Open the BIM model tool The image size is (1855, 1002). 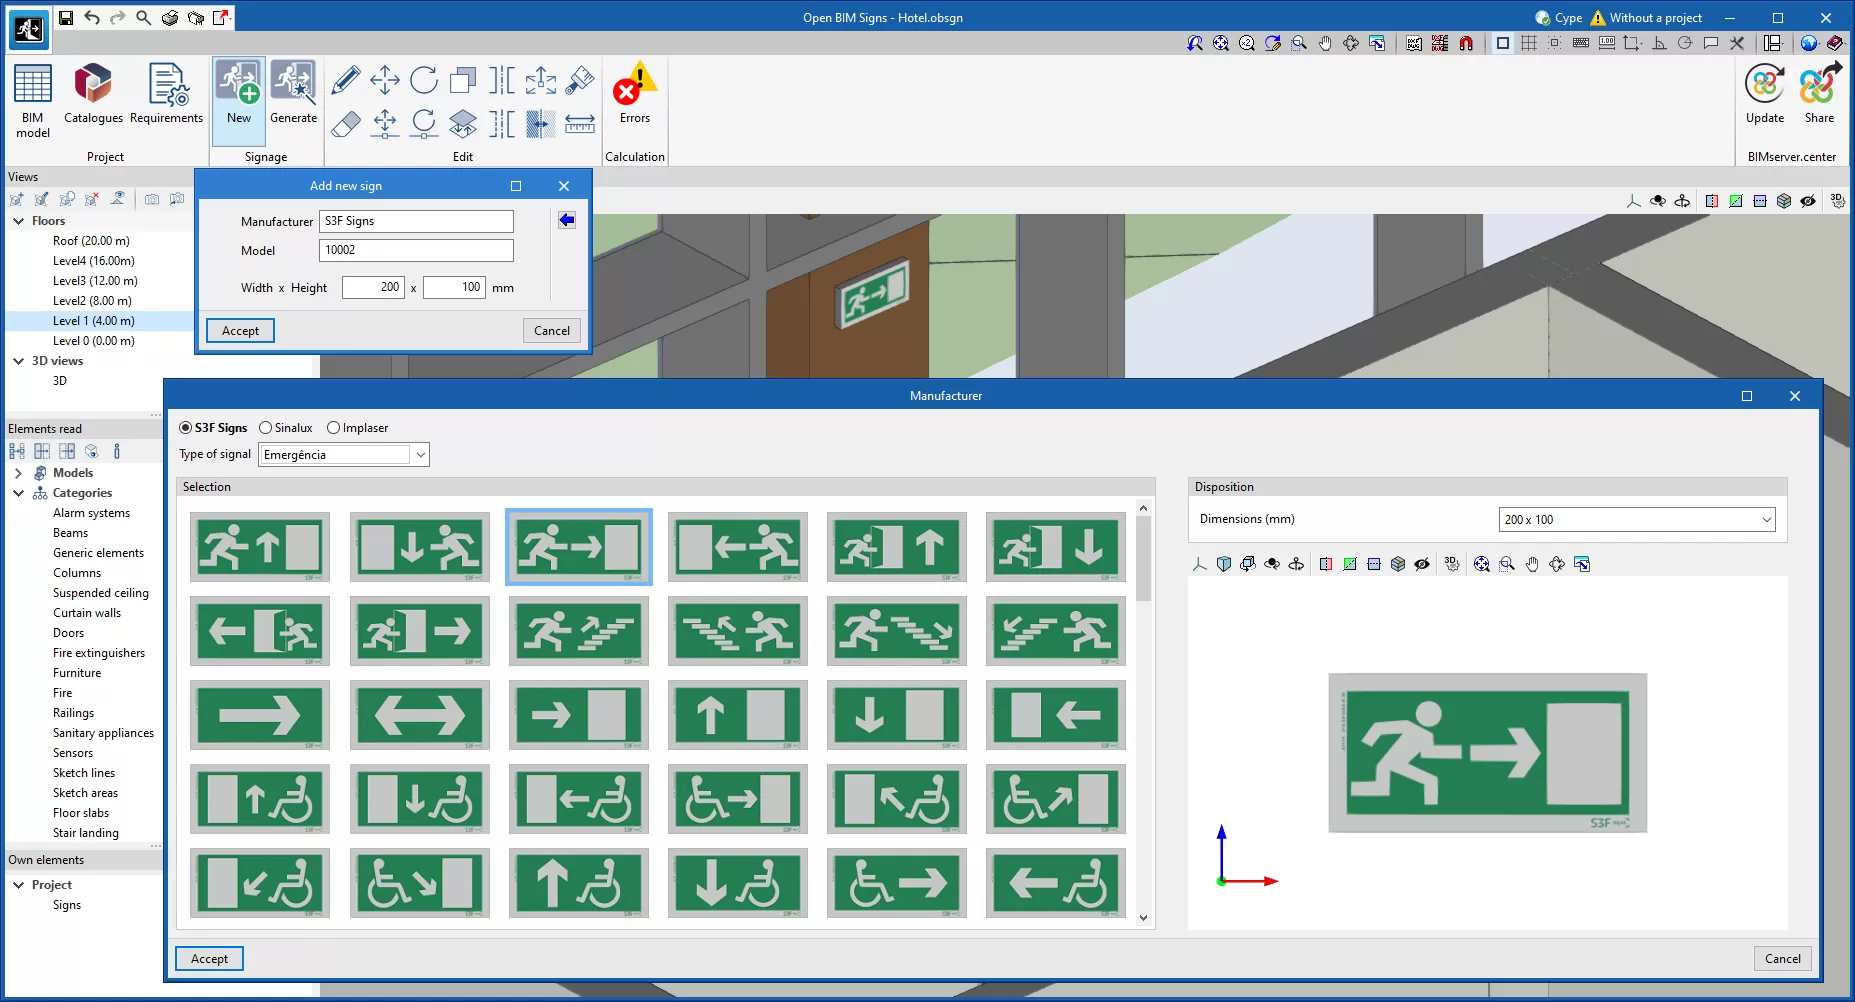[32, 100]
